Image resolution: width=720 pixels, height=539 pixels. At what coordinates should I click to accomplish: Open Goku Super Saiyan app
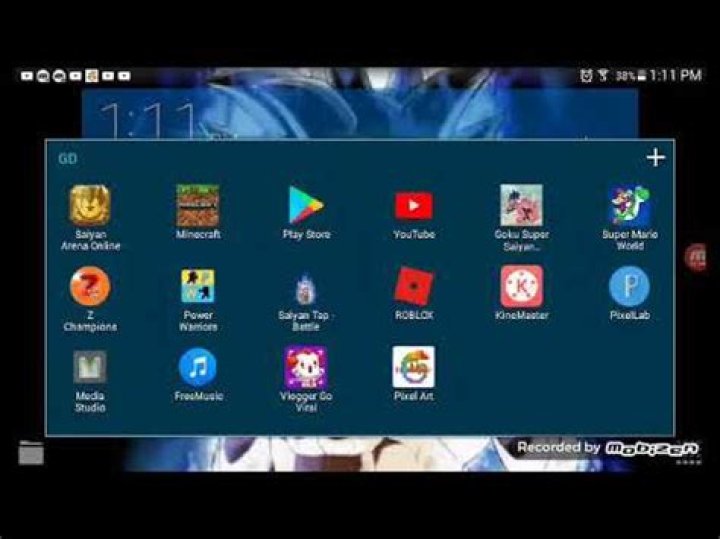click(521, 206)
